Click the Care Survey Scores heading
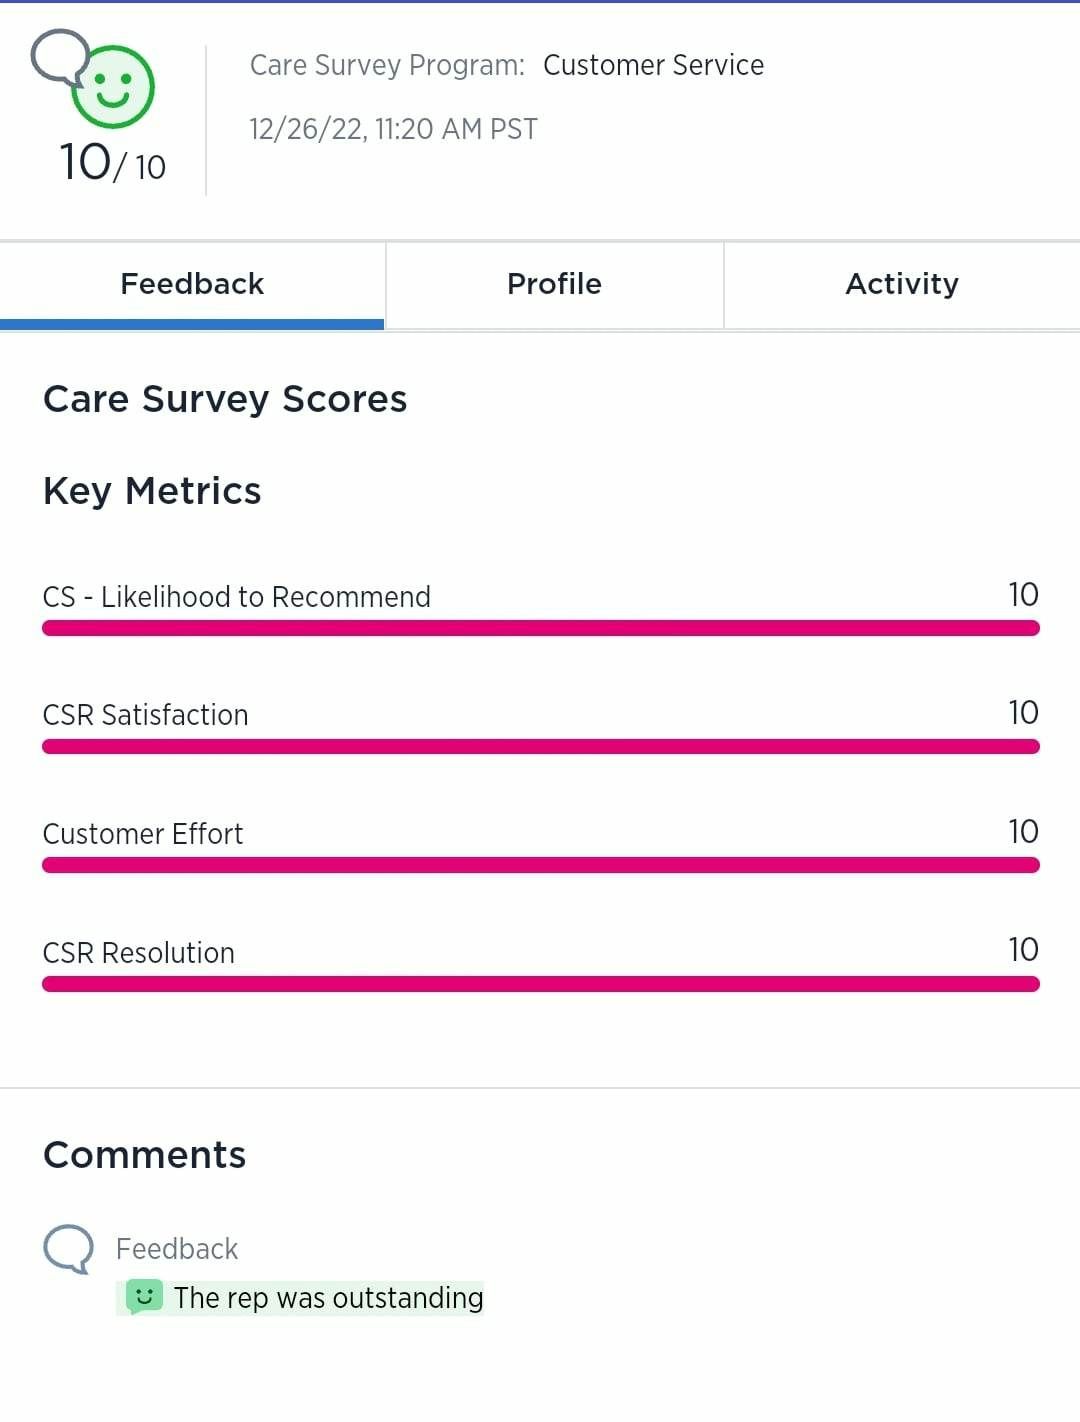This screenshot has height=1422, width=1080. [x=225, y=399]
